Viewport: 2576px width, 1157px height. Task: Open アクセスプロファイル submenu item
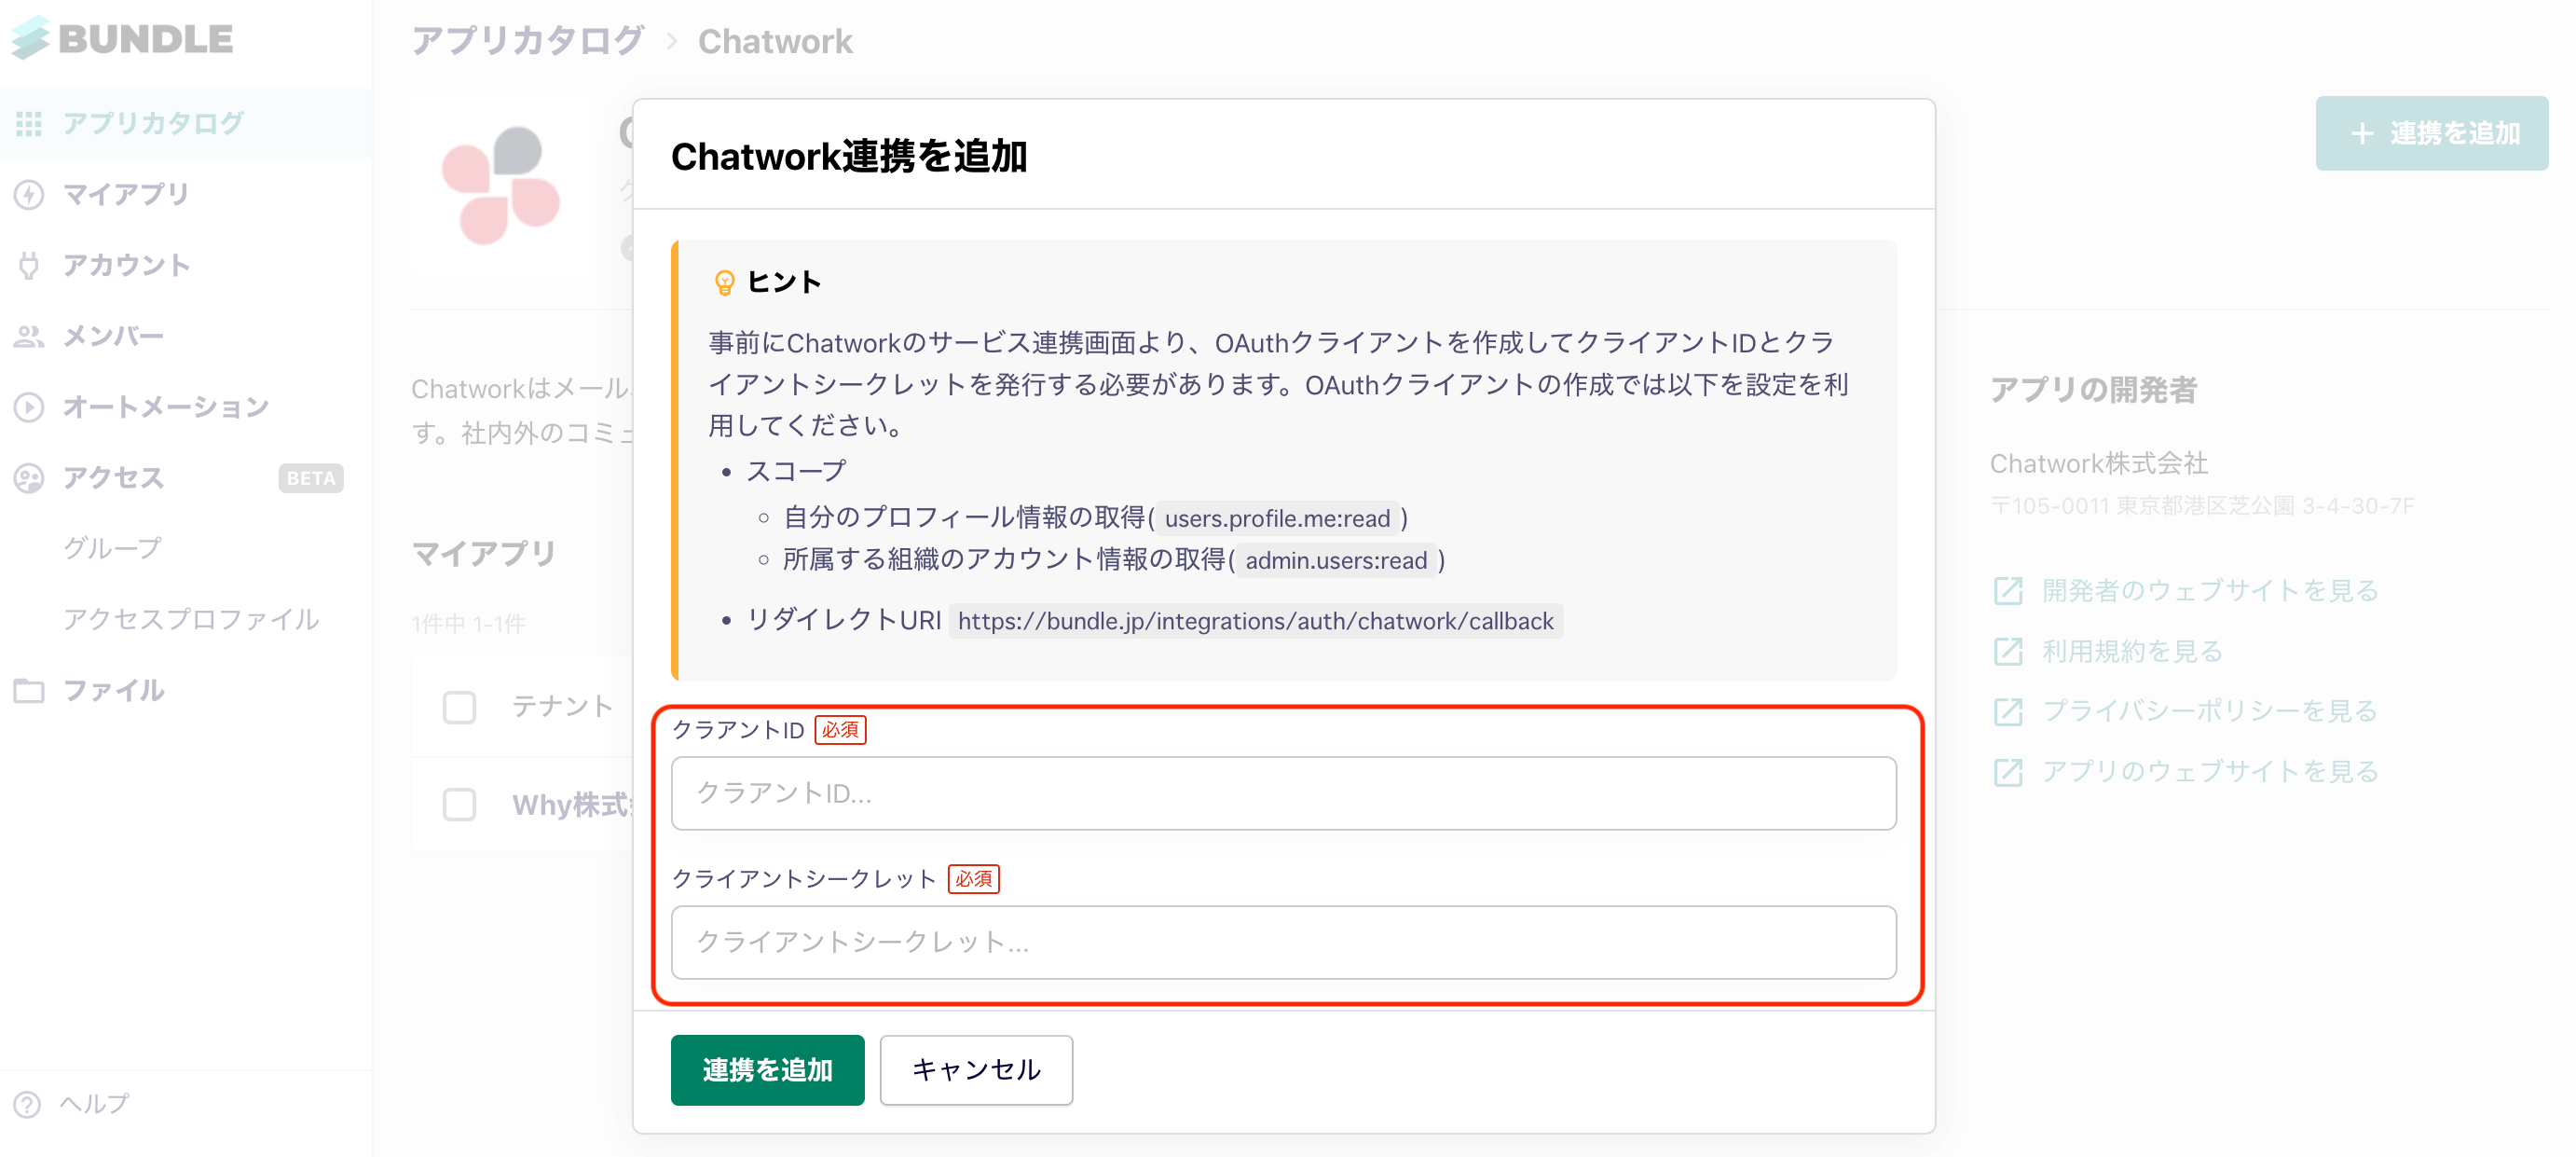coord(192,619)
